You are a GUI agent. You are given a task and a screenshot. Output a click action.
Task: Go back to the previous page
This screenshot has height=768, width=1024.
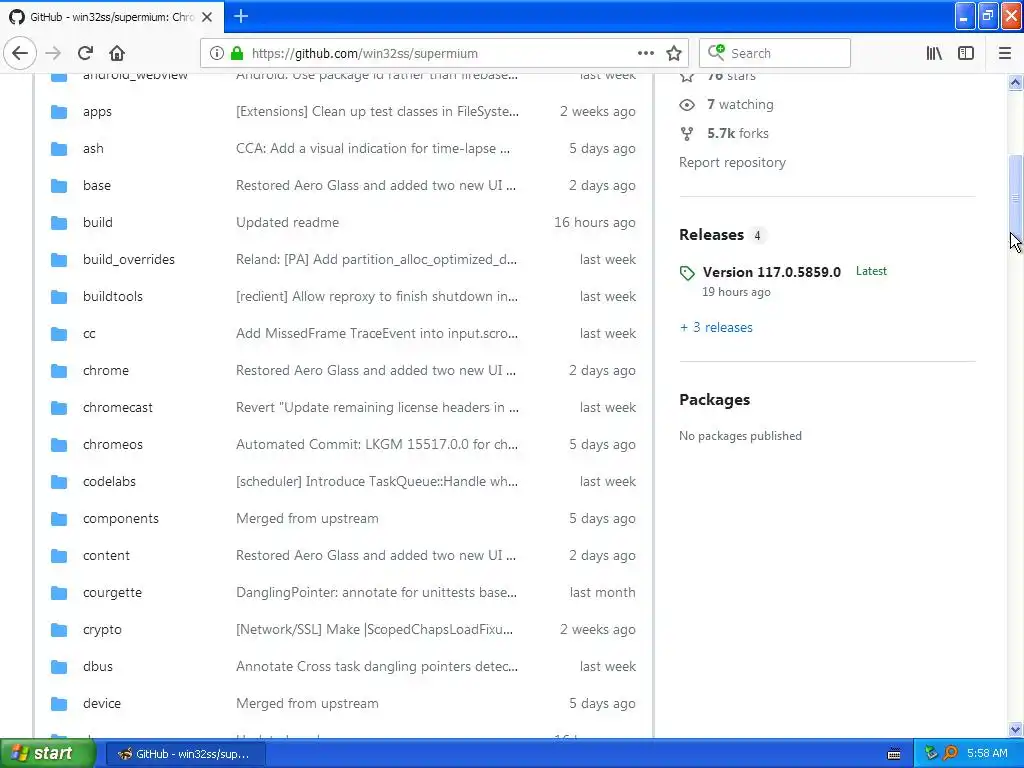(20, 53)
